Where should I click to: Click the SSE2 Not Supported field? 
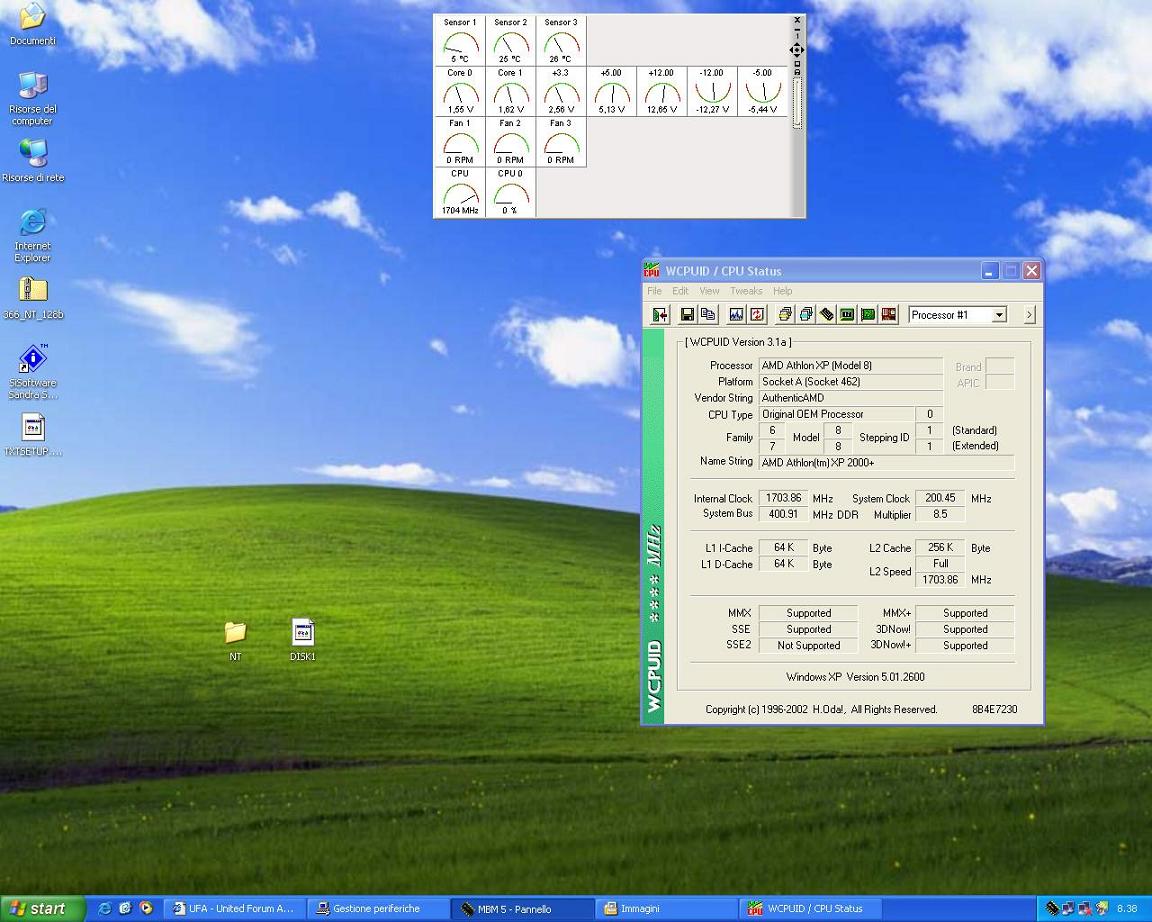coord(808,646)
